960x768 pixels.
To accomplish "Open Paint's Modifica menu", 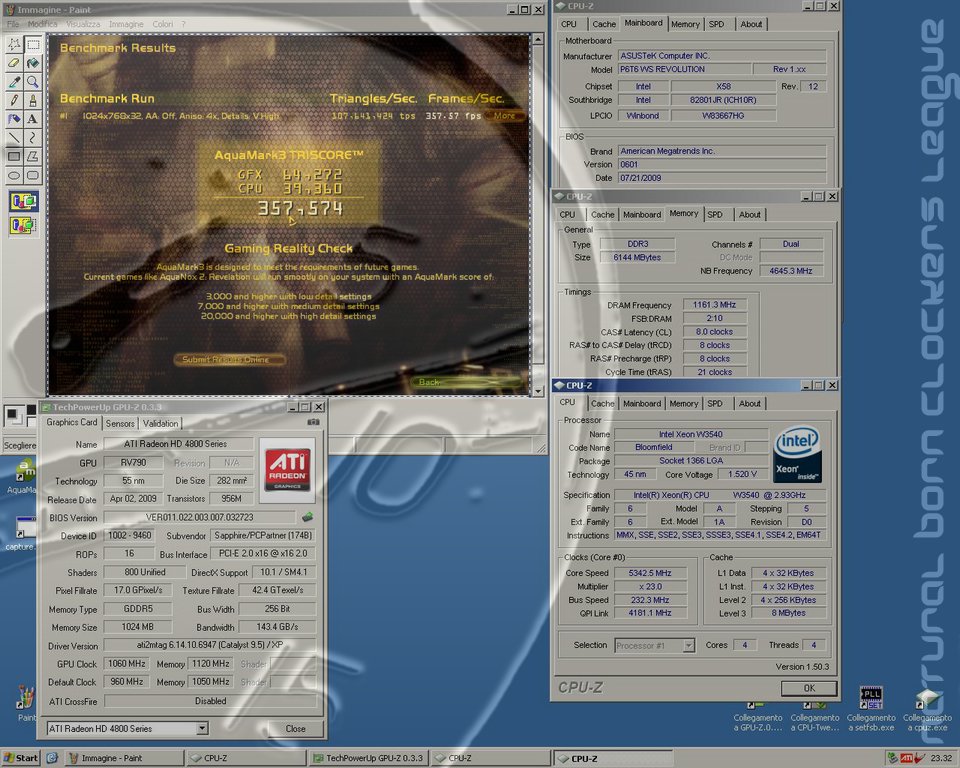I will click(42, 24).
